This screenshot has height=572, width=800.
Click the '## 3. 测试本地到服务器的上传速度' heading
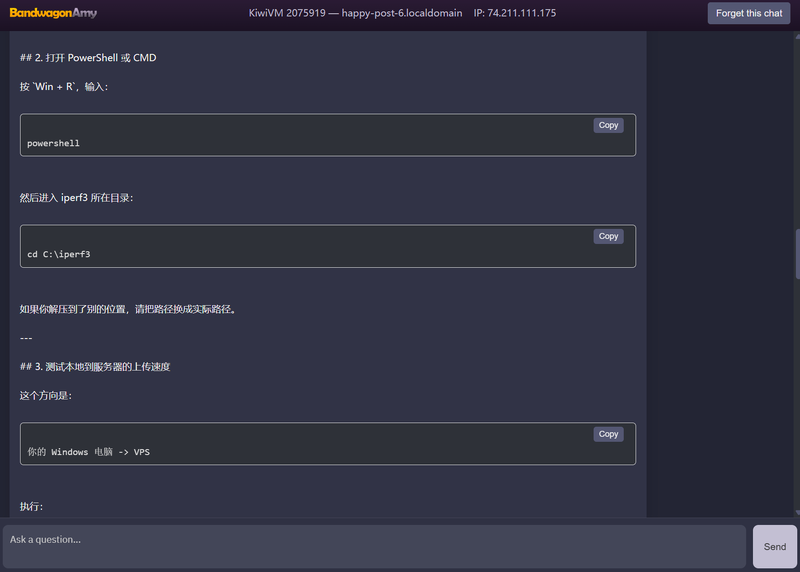click(x=95, y=367)
